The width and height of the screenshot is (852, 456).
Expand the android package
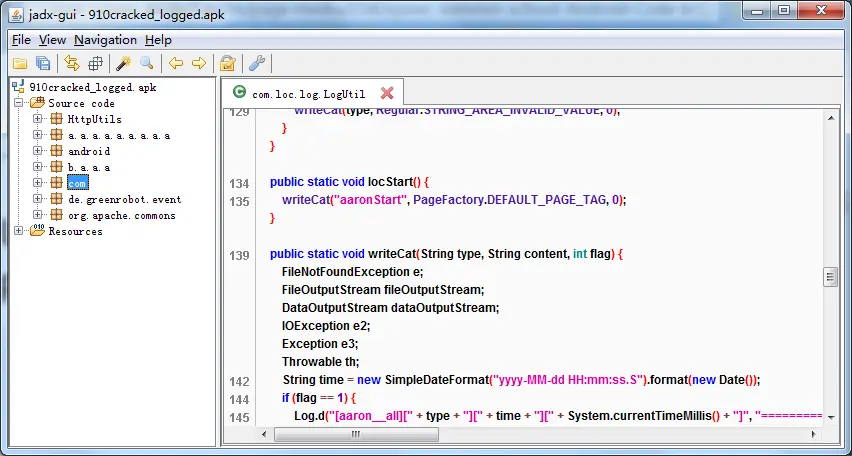pyautogui.click(x=37, y=151)
